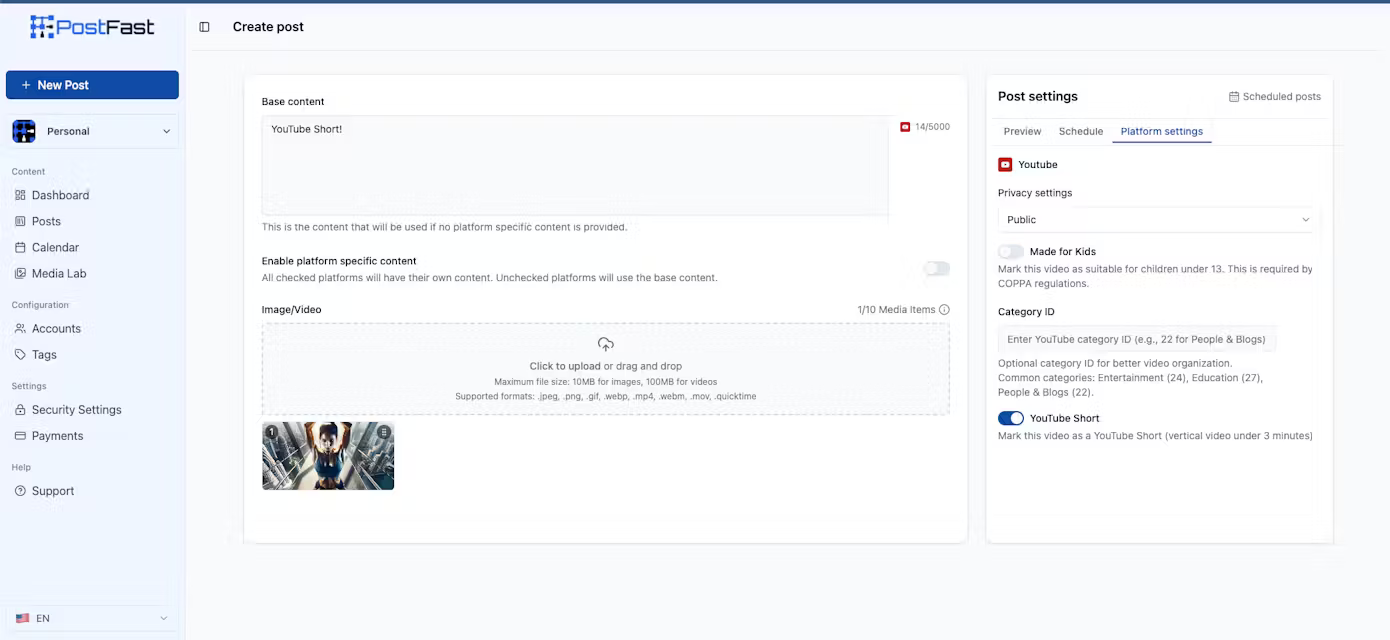The height and width of the screenshot is (640, 1390).
Task: Expand the Personal workspace selector
Action: [92, 131]
